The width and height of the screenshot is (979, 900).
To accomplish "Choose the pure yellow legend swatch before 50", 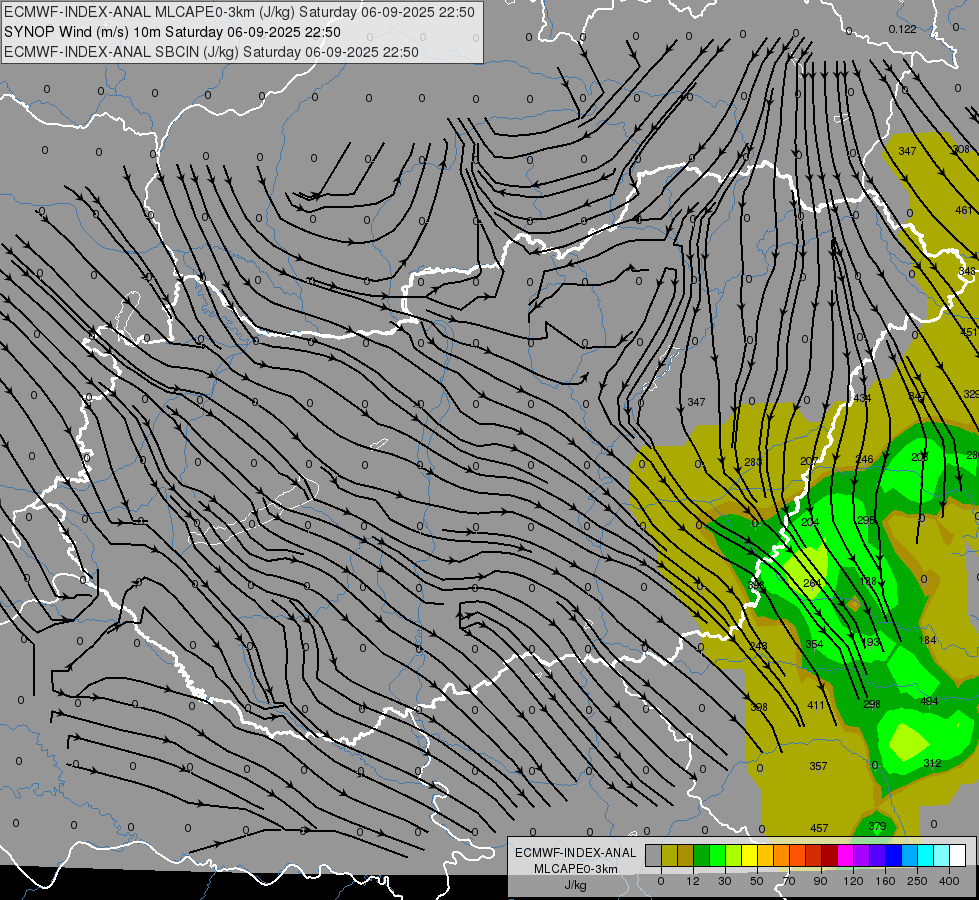I will click(750, 855).
